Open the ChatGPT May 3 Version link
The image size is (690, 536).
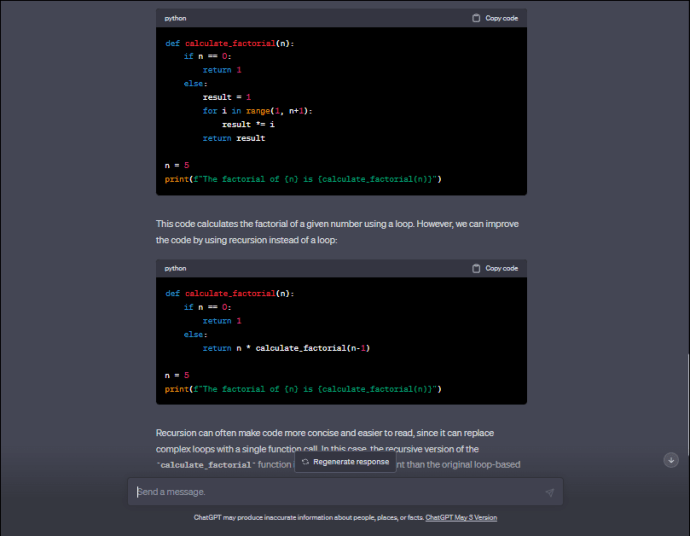461,518
